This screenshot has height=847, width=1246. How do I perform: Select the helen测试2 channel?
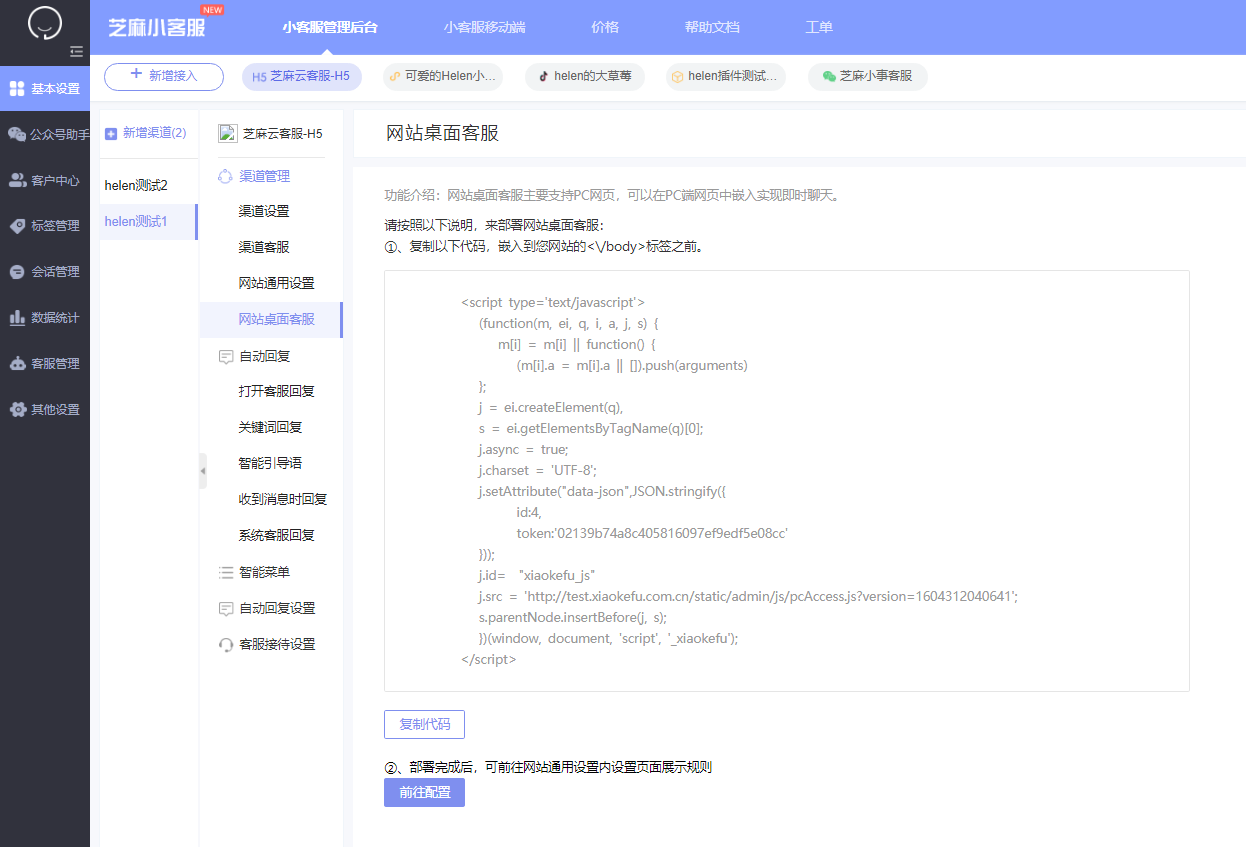[149, 185]
